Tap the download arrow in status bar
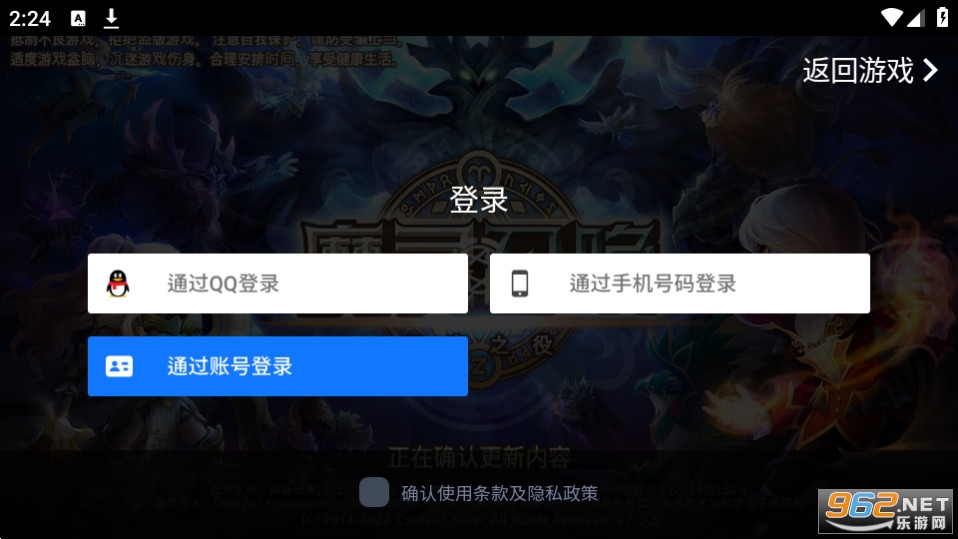 tap(111, 18)
